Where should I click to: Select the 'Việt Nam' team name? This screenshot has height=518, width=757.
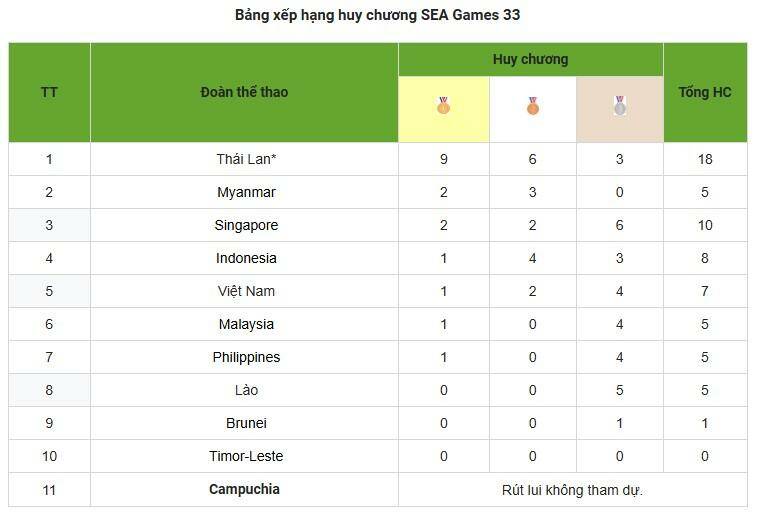click(x=245, y=291)
